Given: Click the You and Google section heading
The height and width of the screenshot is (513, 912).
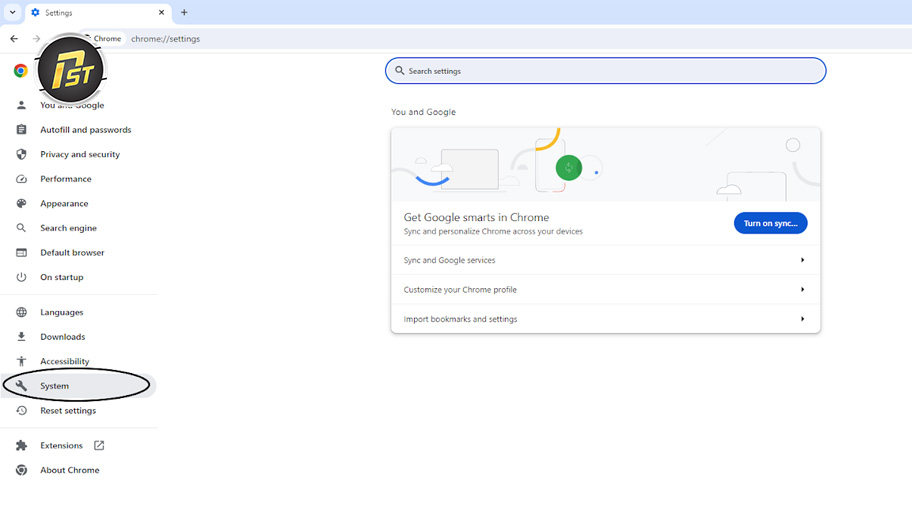Looking at the screenshot, I should click(423, 112).
